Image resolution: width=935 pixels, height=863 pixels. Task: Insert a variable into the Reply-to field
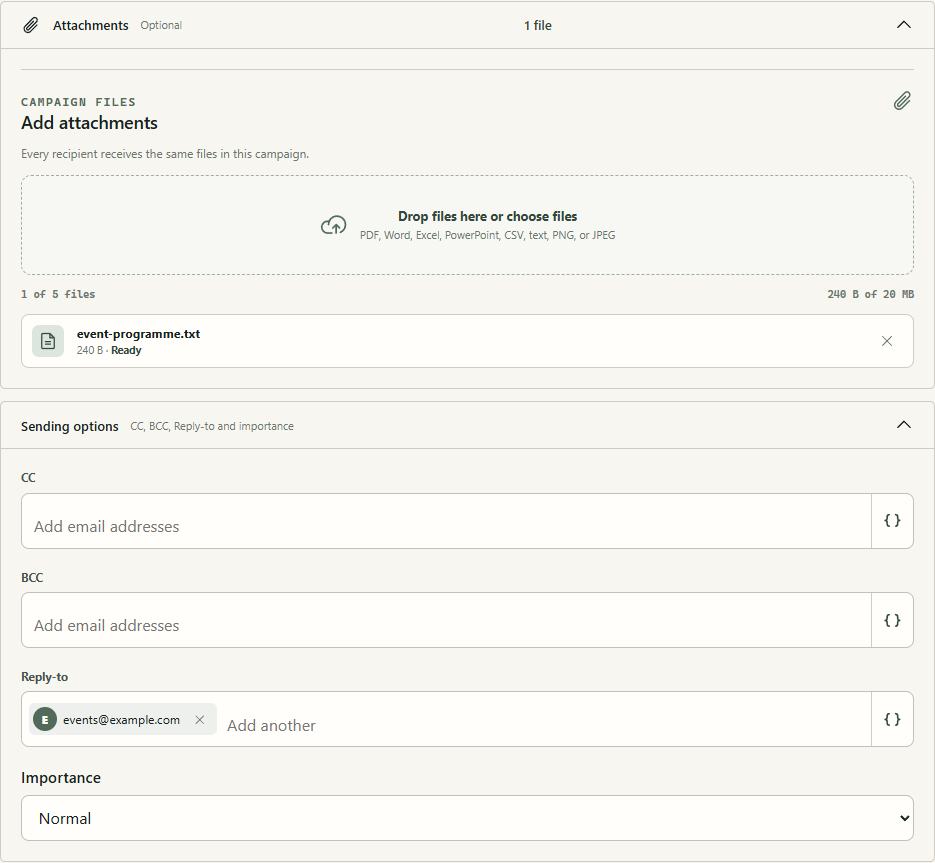(x=892, y=719)
